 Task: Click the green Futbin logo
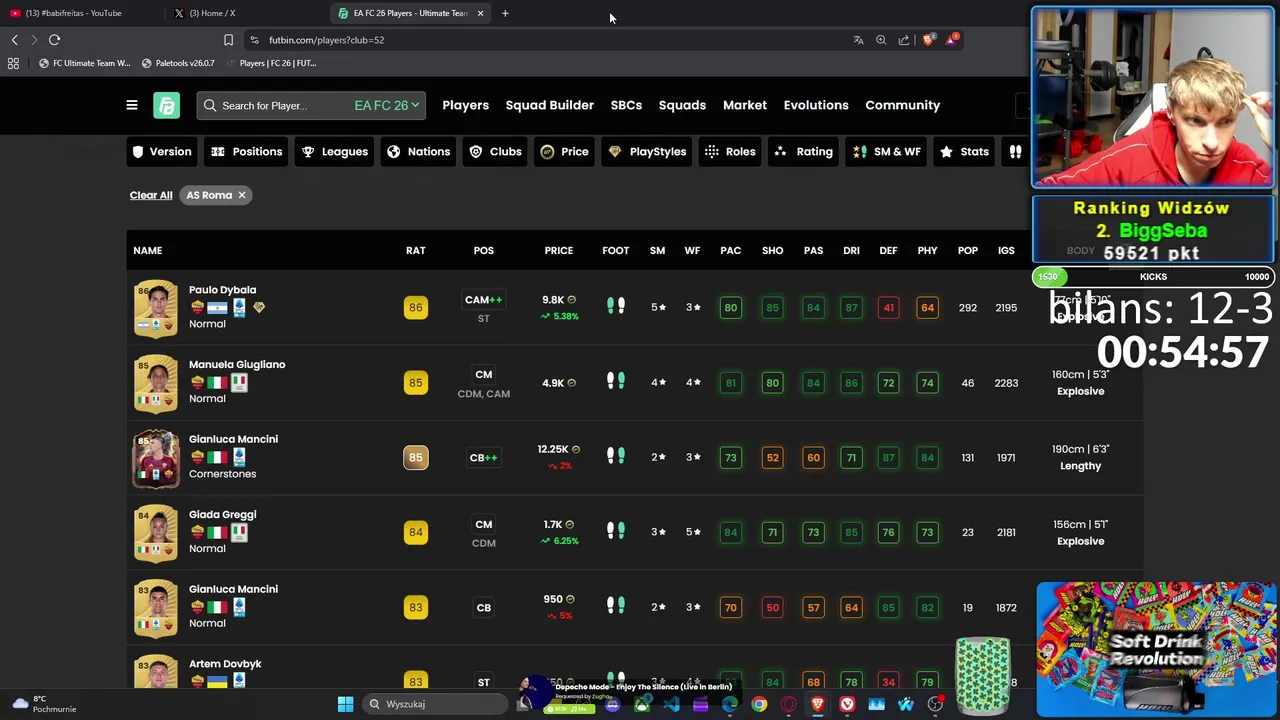coord(166,105)
